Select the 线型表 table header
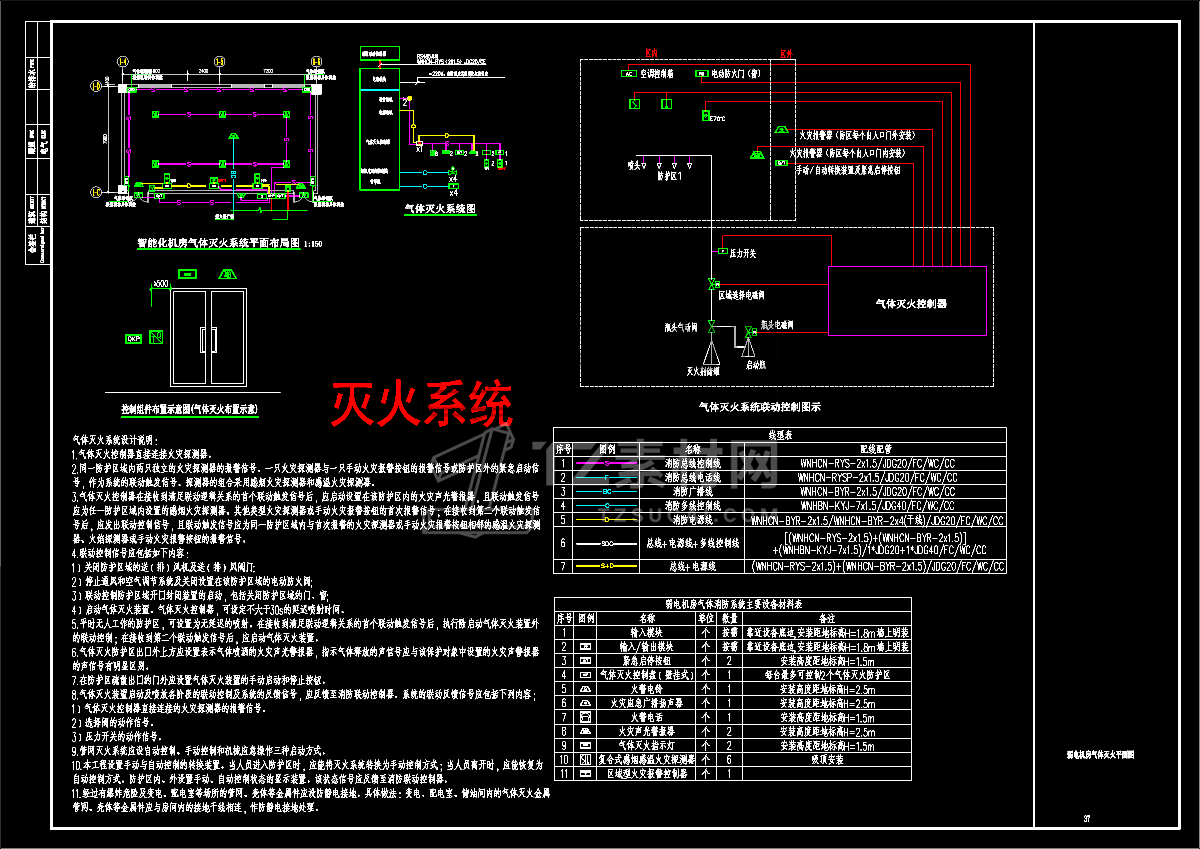This screenshot has width=1200, height=849. click(780, 436)
